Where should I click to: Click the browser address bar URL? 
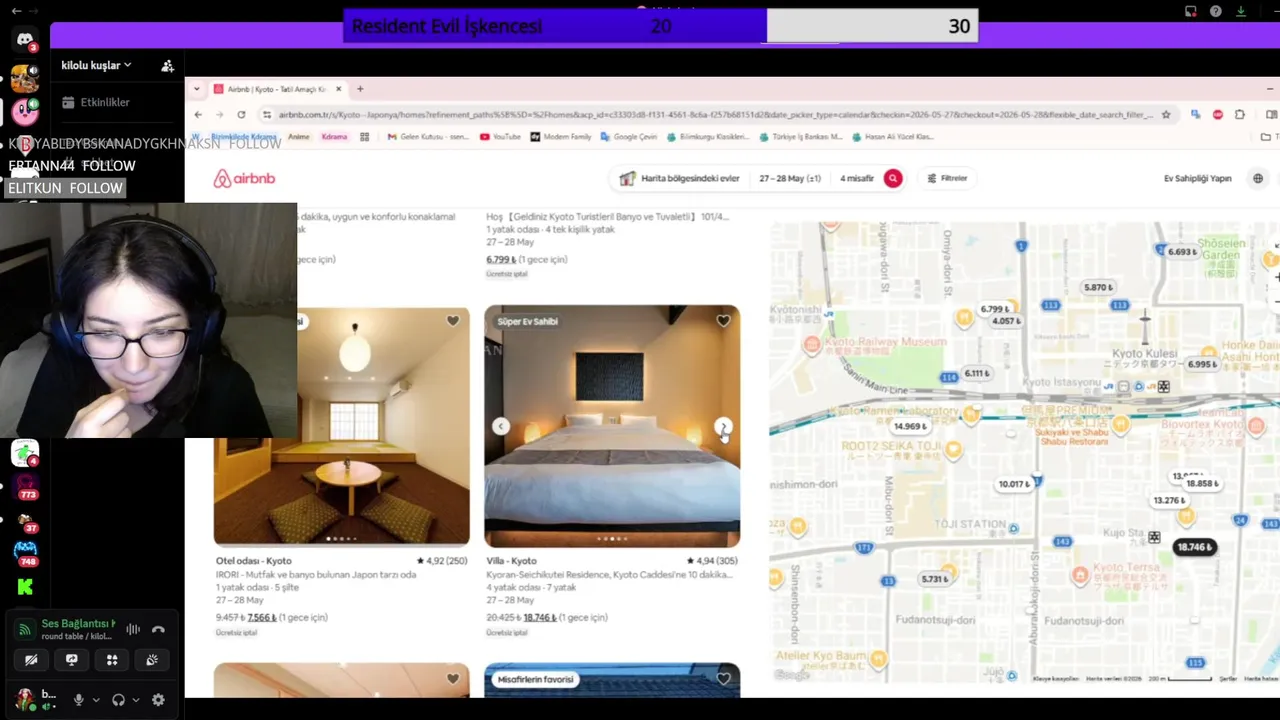point(715,115)
